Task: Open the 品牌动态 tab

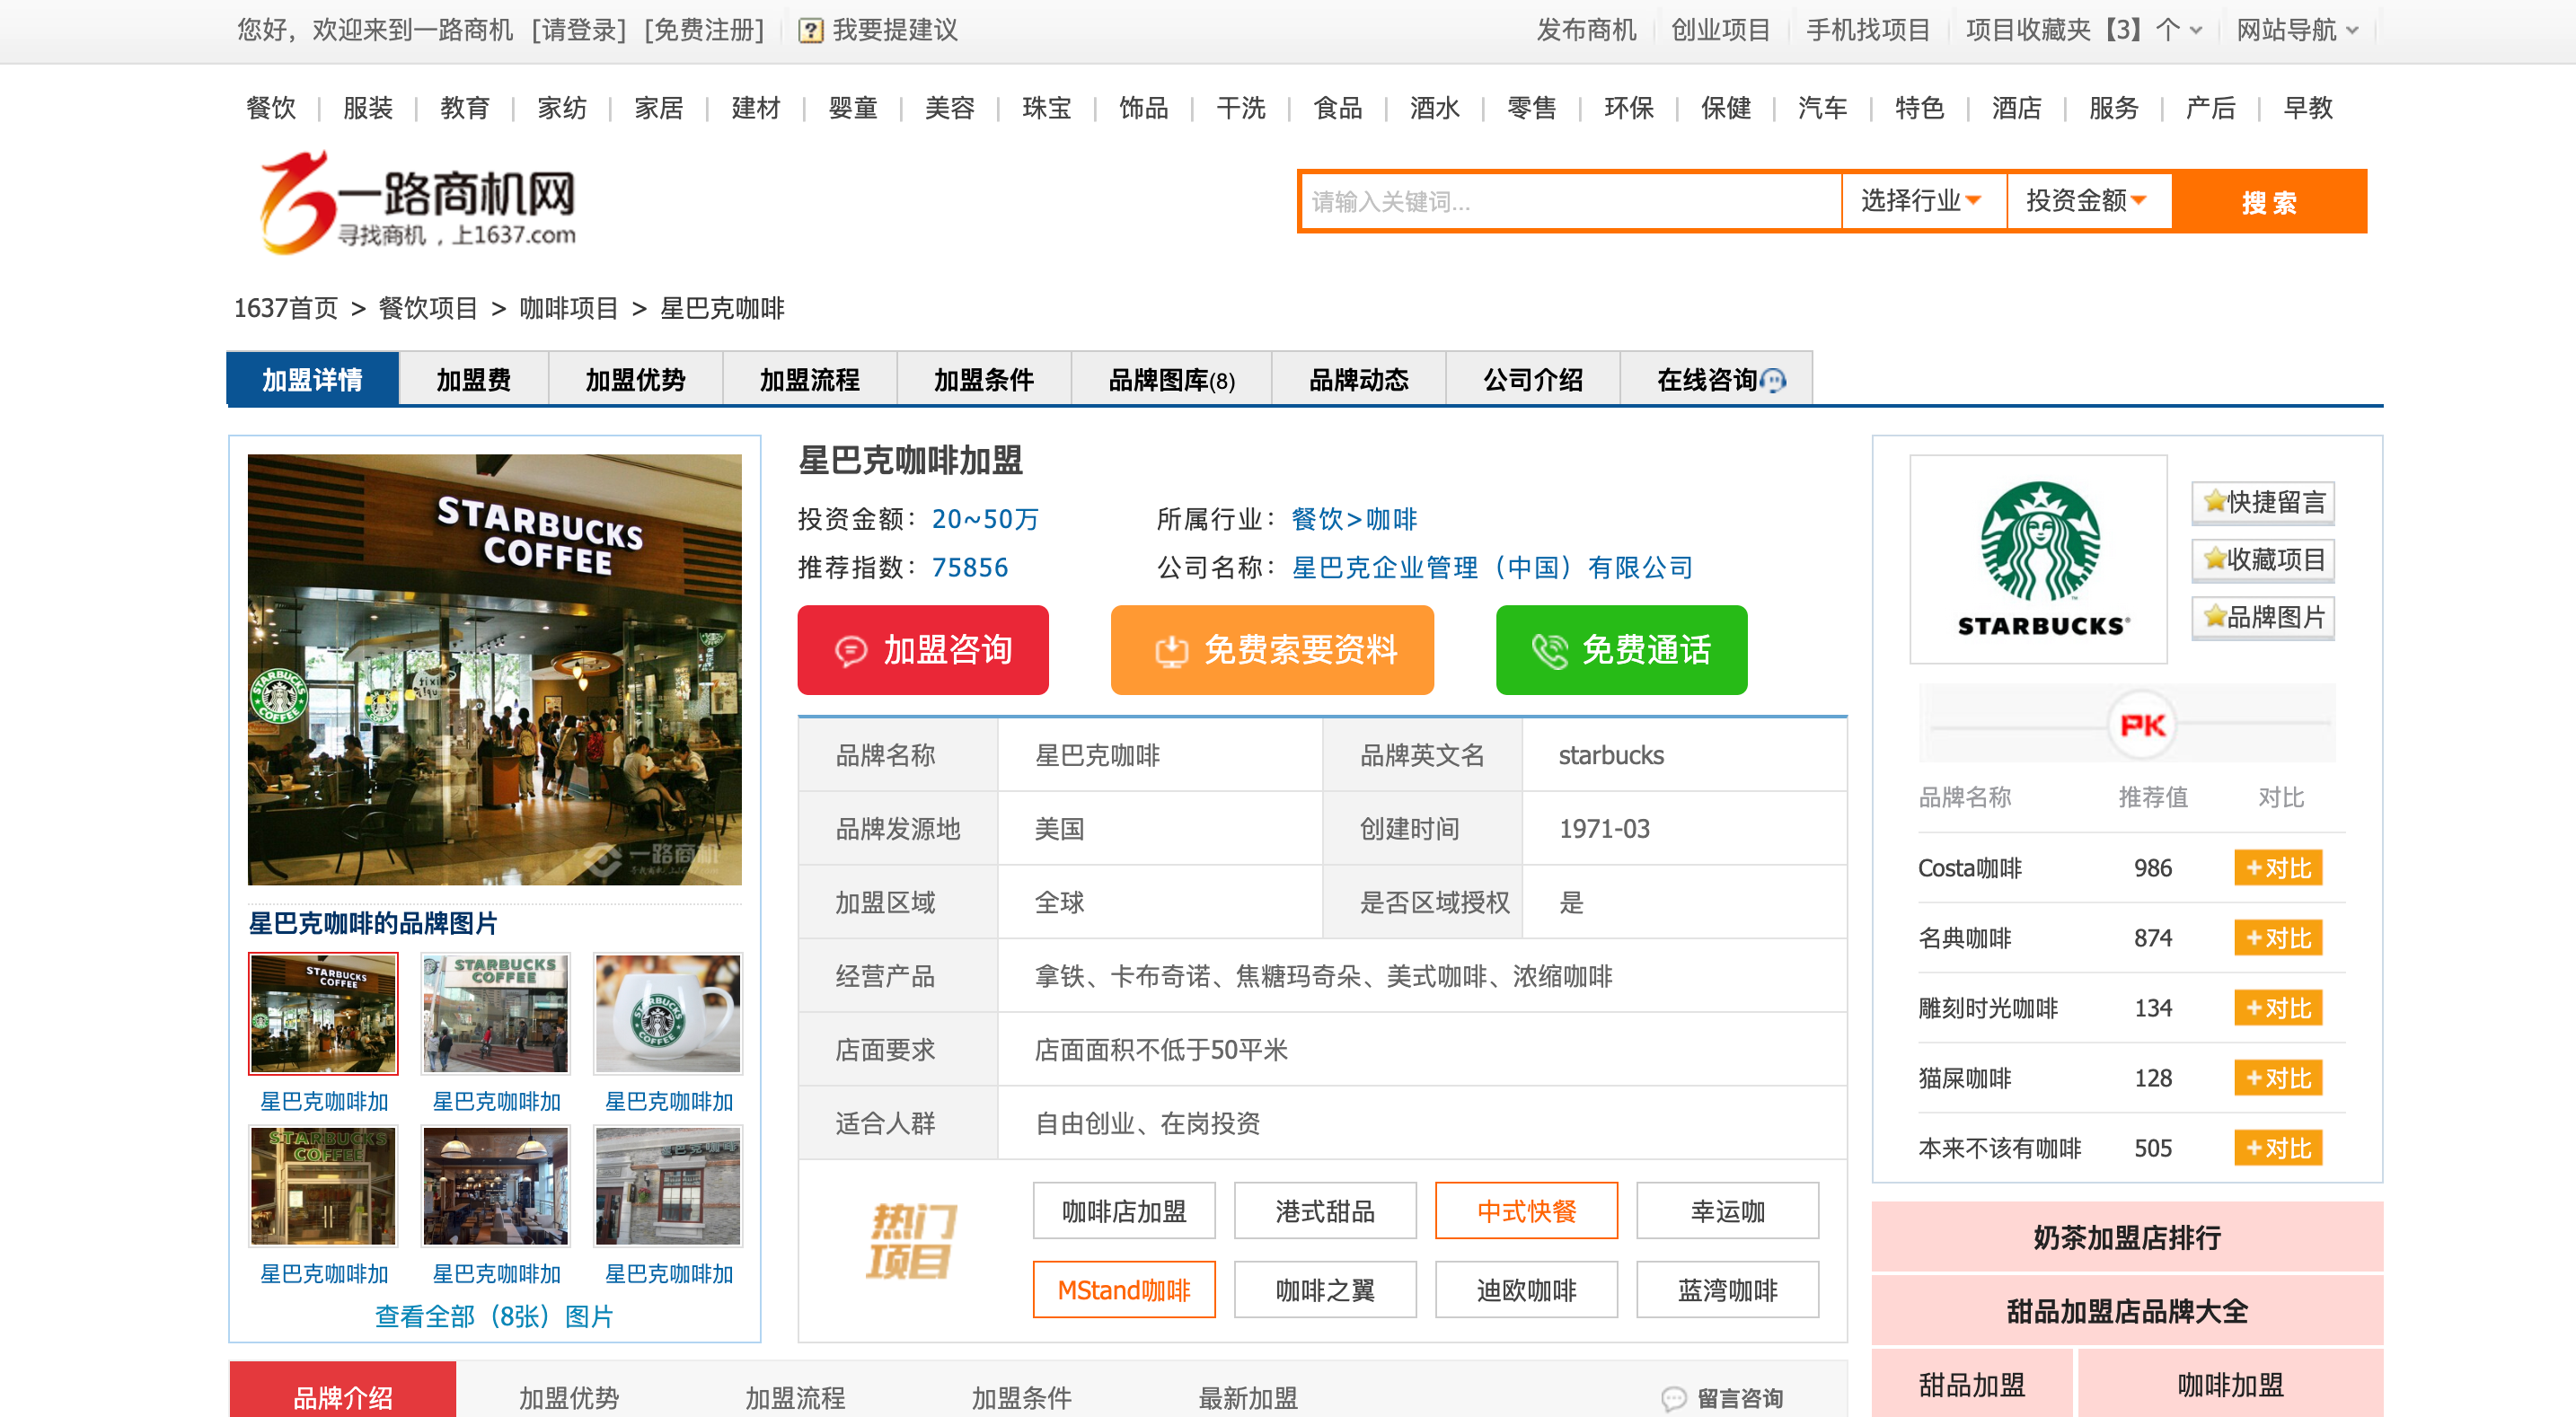Action: [x=1358, y=380]
